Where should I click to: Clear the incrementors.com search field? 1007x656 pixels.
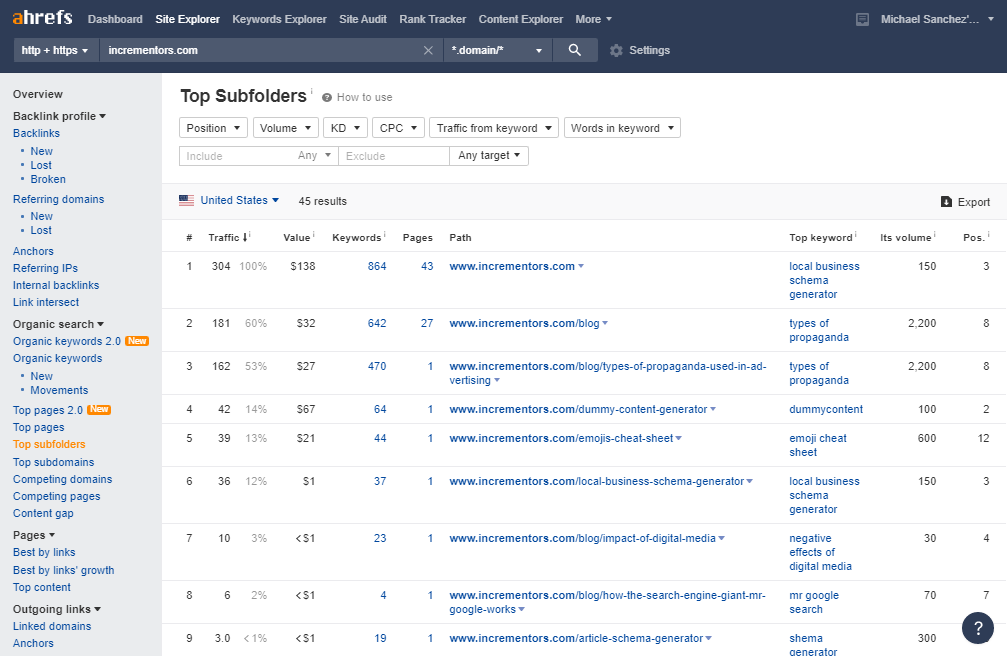(x=428, y=50)
